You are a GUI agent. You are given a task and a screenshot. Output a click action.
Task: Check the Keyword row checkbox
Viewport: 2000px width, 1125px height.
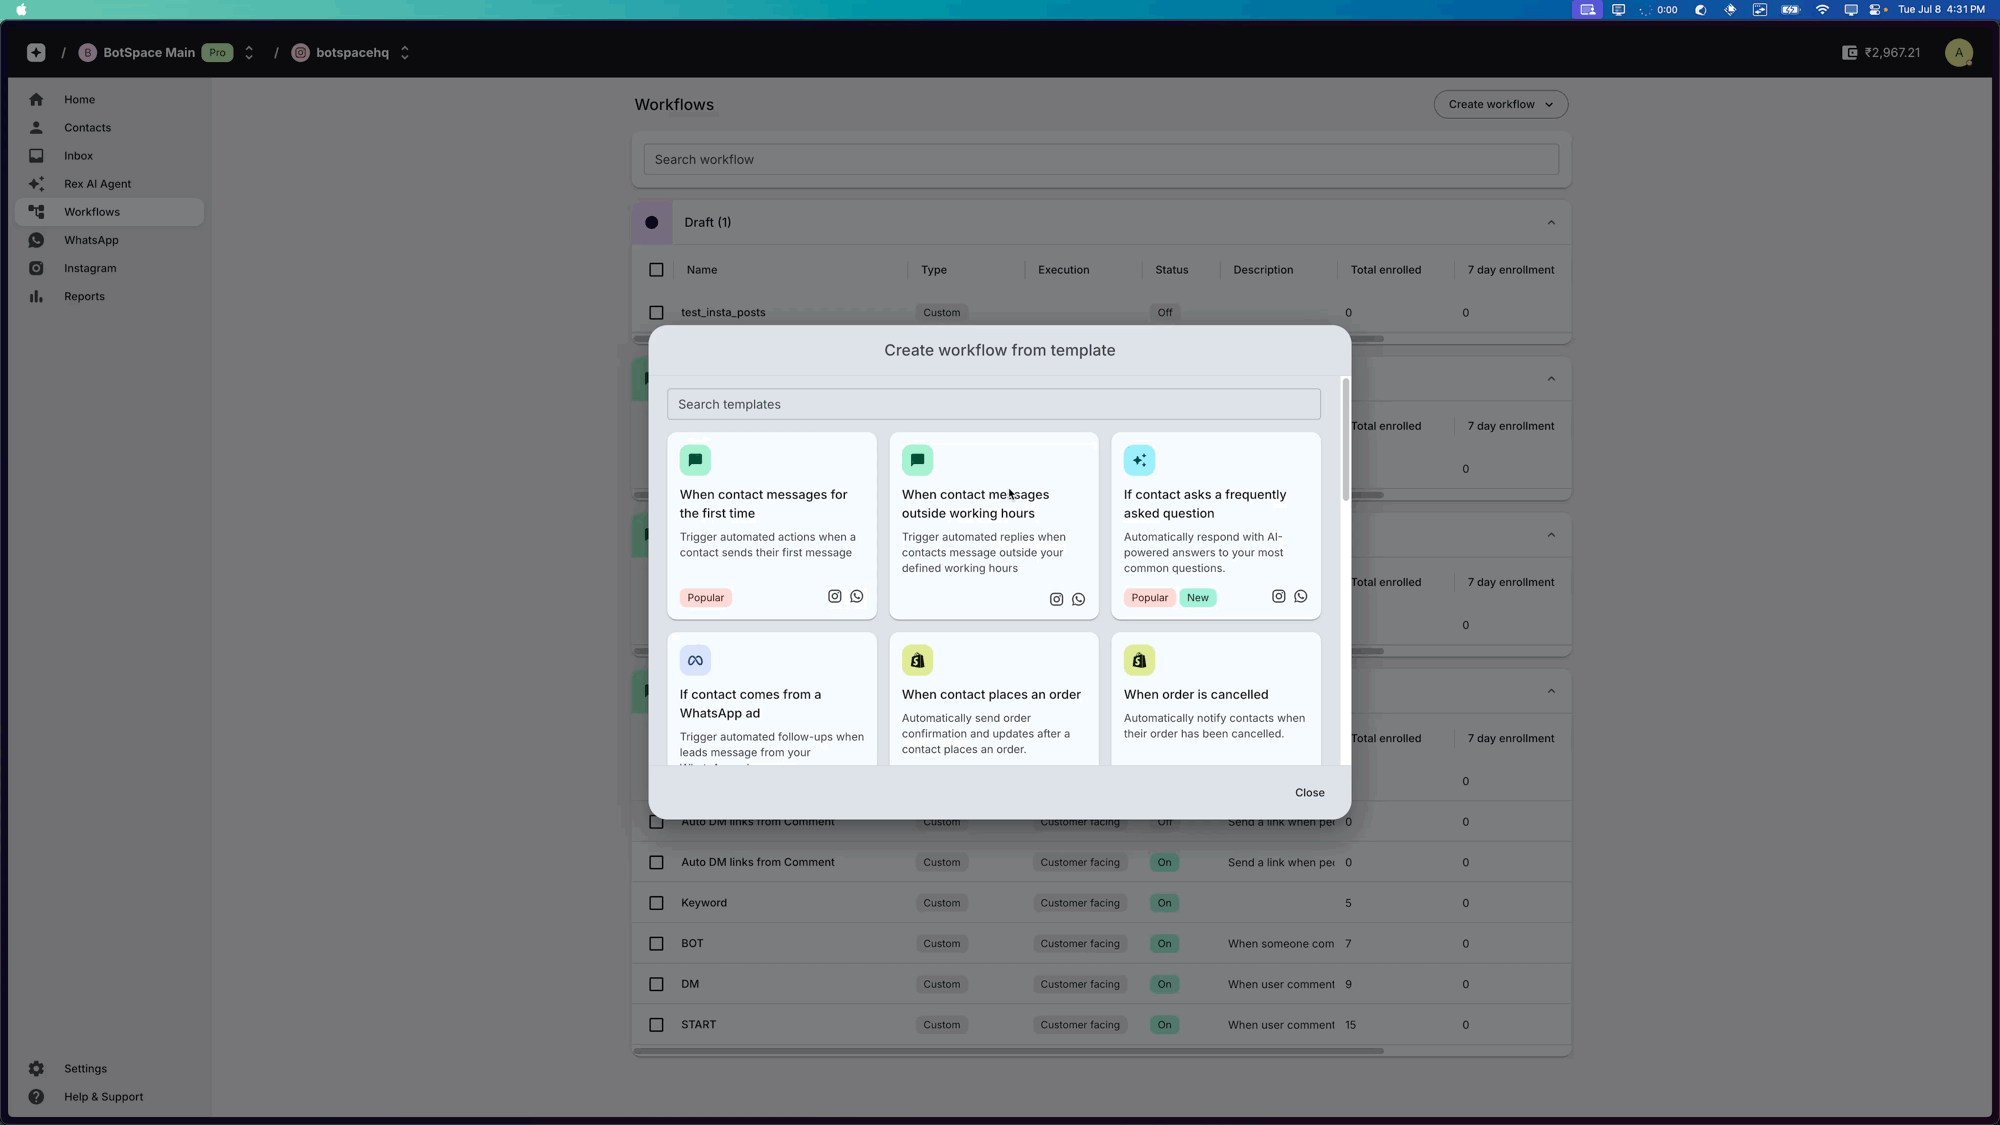click(x=656, y=903)
